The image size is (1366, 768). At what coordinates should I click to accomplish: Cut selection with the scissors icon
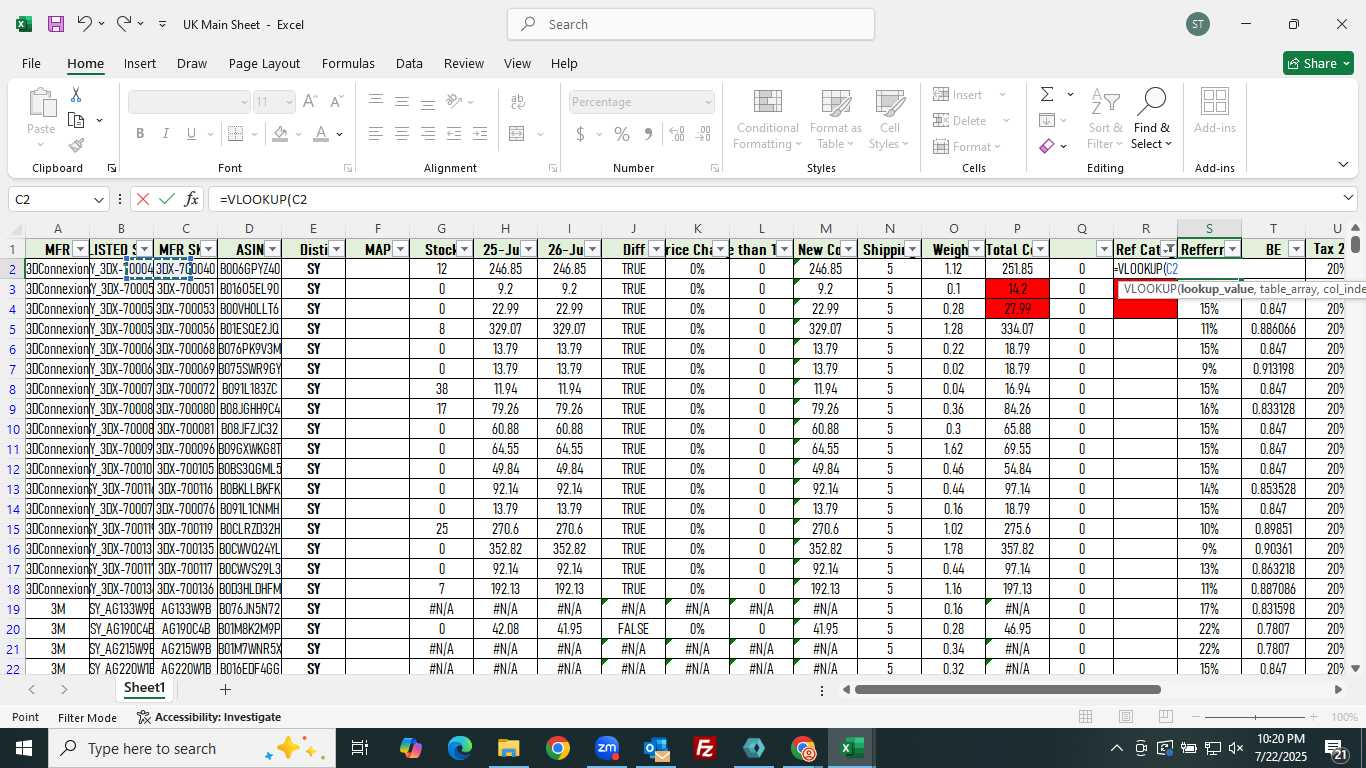75,95
